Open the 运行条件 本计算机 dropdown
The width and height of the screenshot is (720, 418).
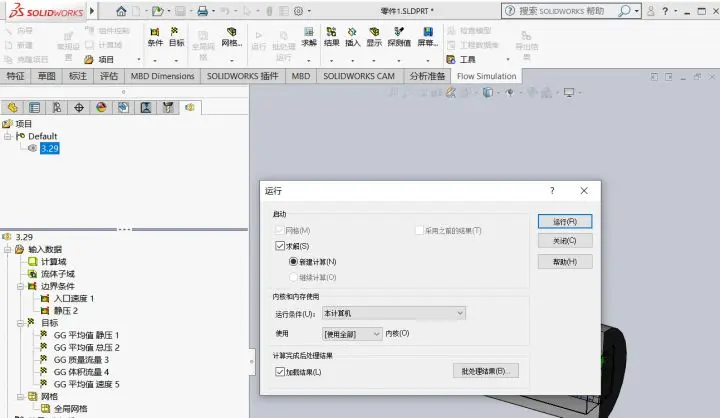click(394, 313)
